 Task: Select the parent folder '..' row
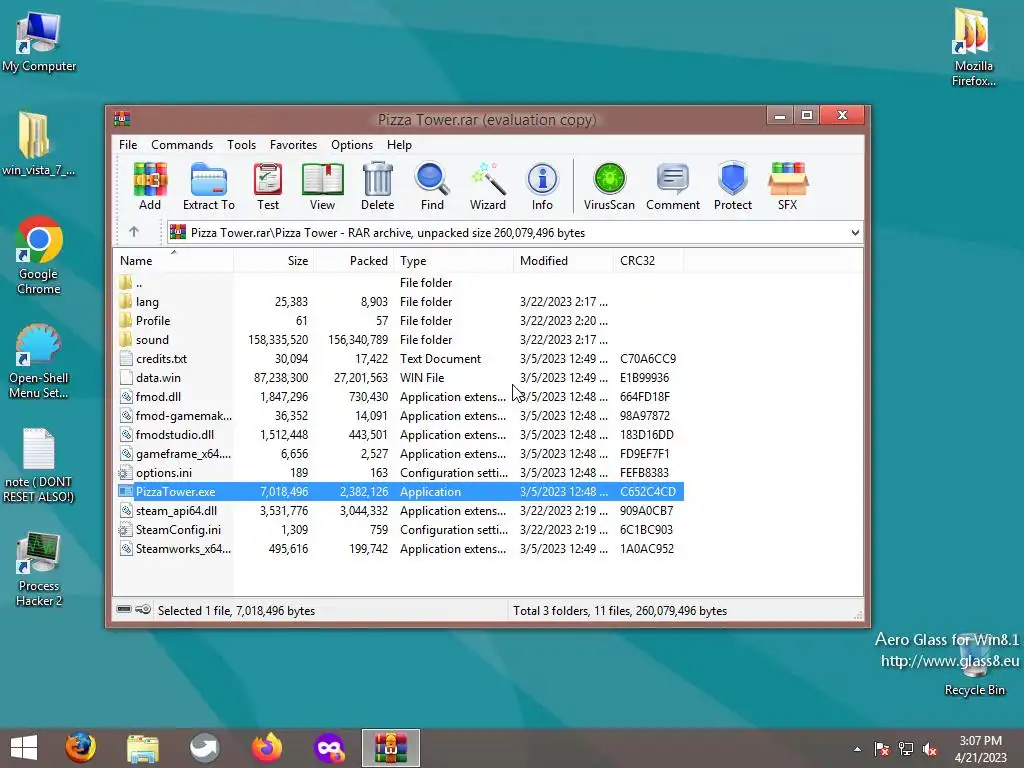tap(400, 283)
